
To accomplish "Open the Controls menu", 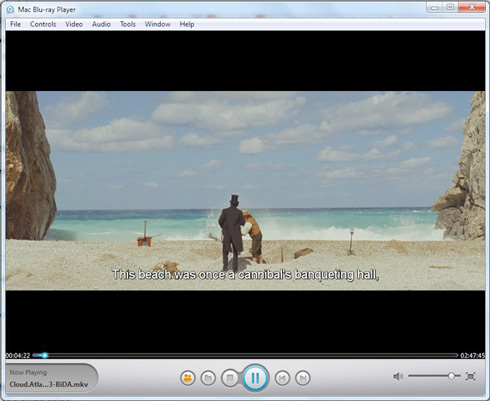I will [x=43, y=24].
